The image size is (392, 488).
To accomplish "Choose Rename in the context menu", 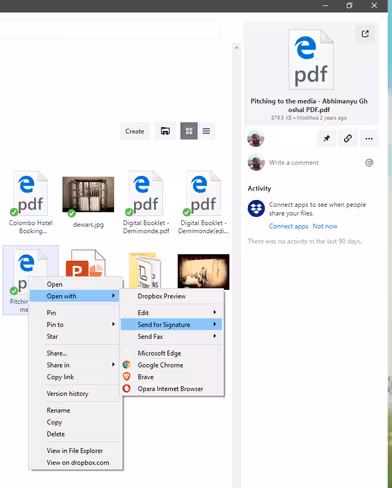I will [75, 410].
